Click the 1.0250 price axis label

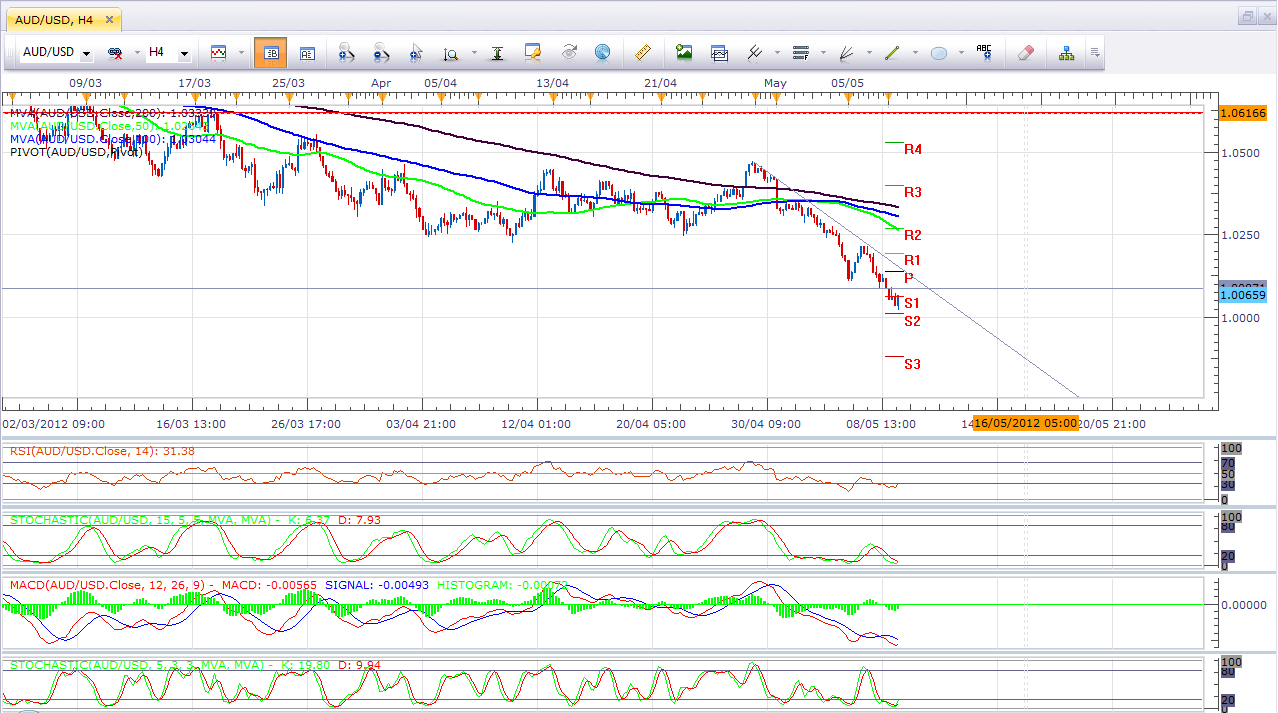[x=1240, y=235]
